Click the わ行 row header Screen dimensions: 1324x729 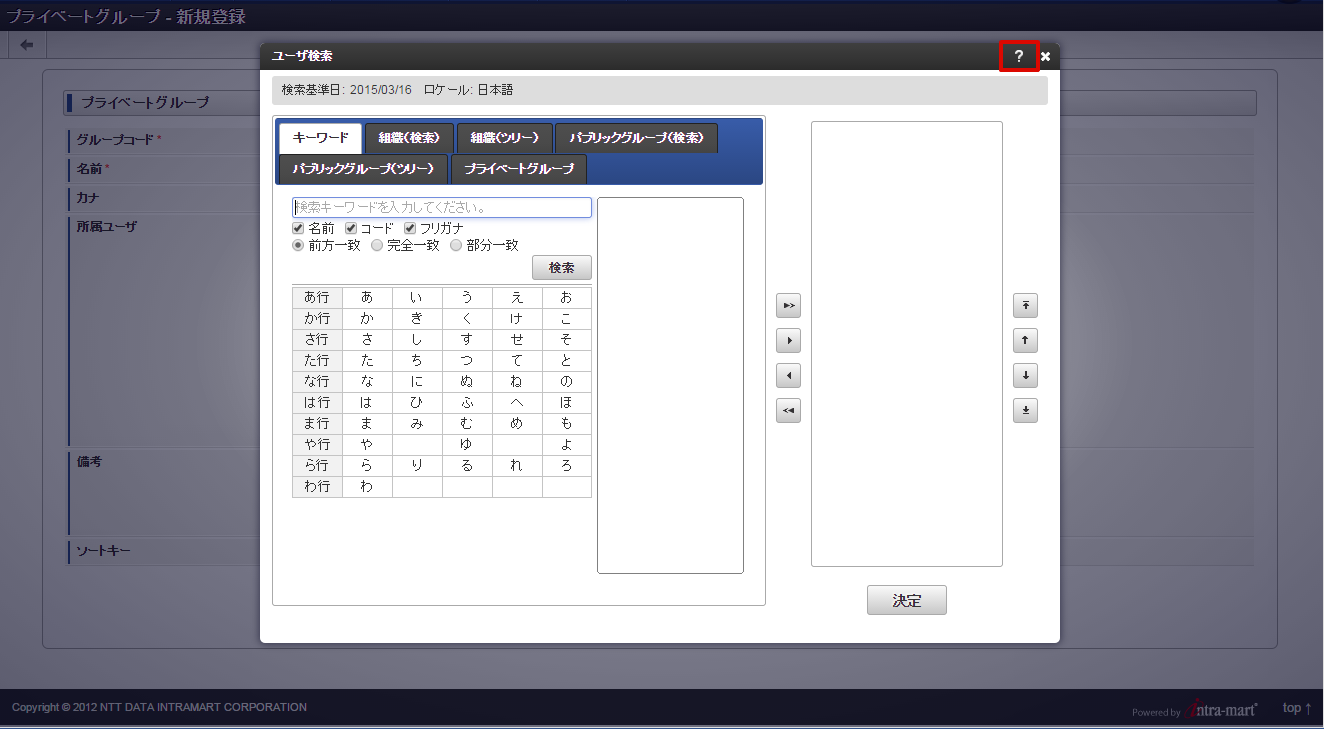[317, 487]
